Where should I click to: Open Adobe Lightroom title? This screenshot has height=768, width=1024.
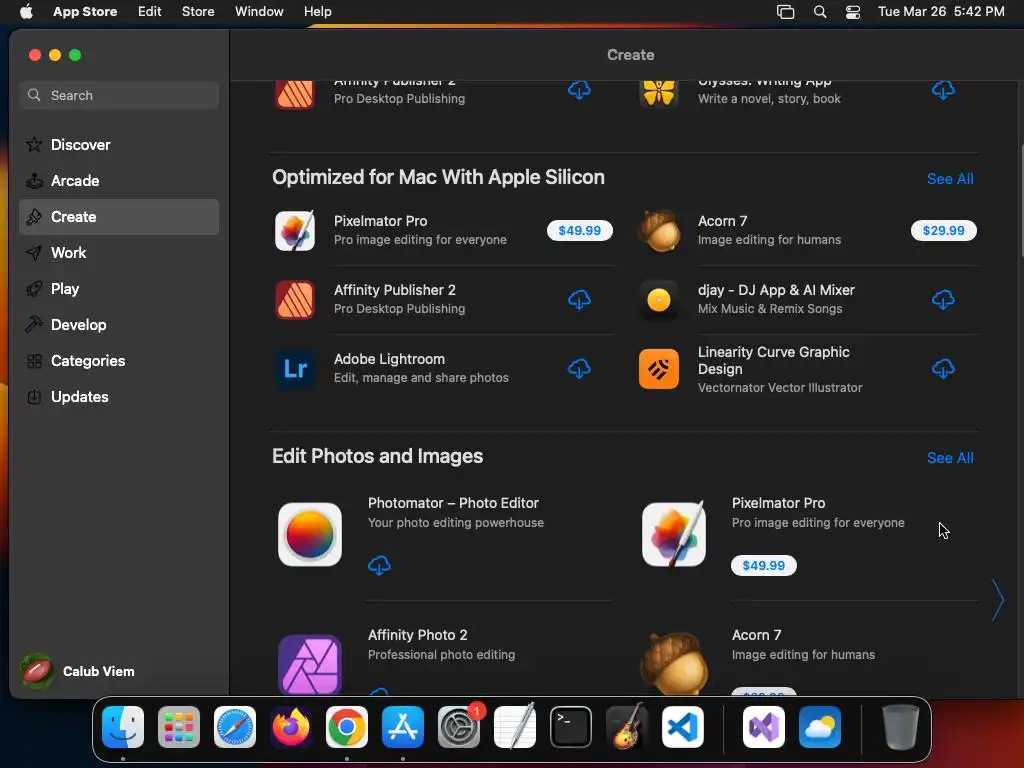[x=389, y=359]
